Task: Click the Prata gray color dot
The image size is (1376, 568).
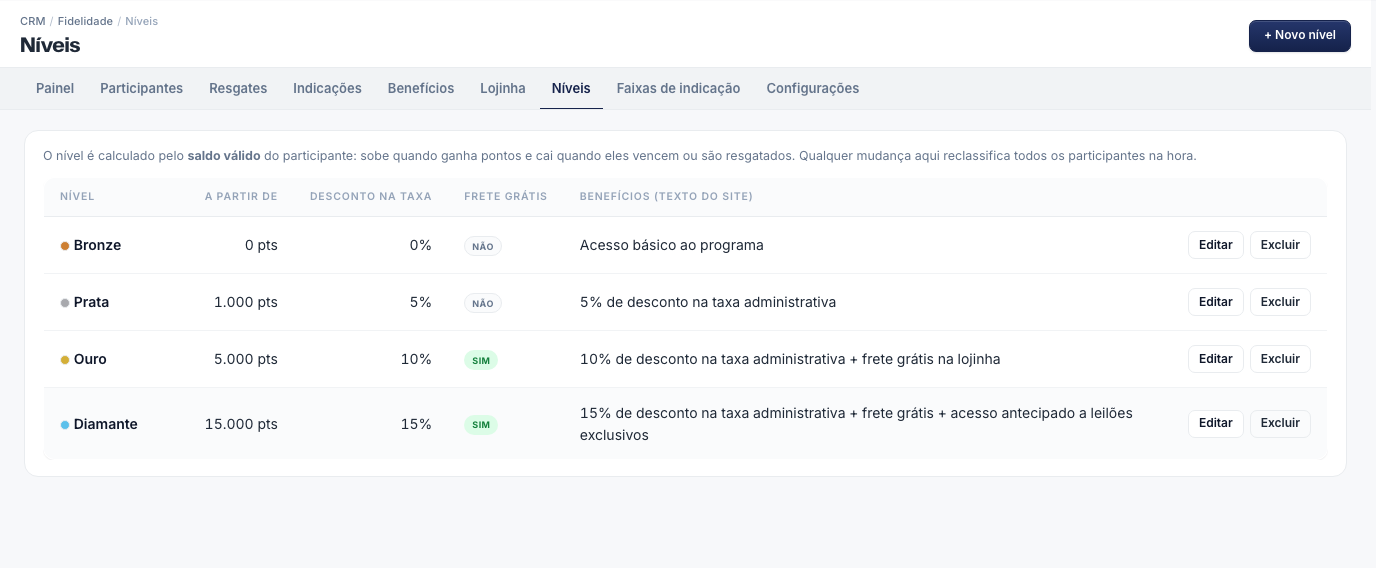Action: coord(65,303)
